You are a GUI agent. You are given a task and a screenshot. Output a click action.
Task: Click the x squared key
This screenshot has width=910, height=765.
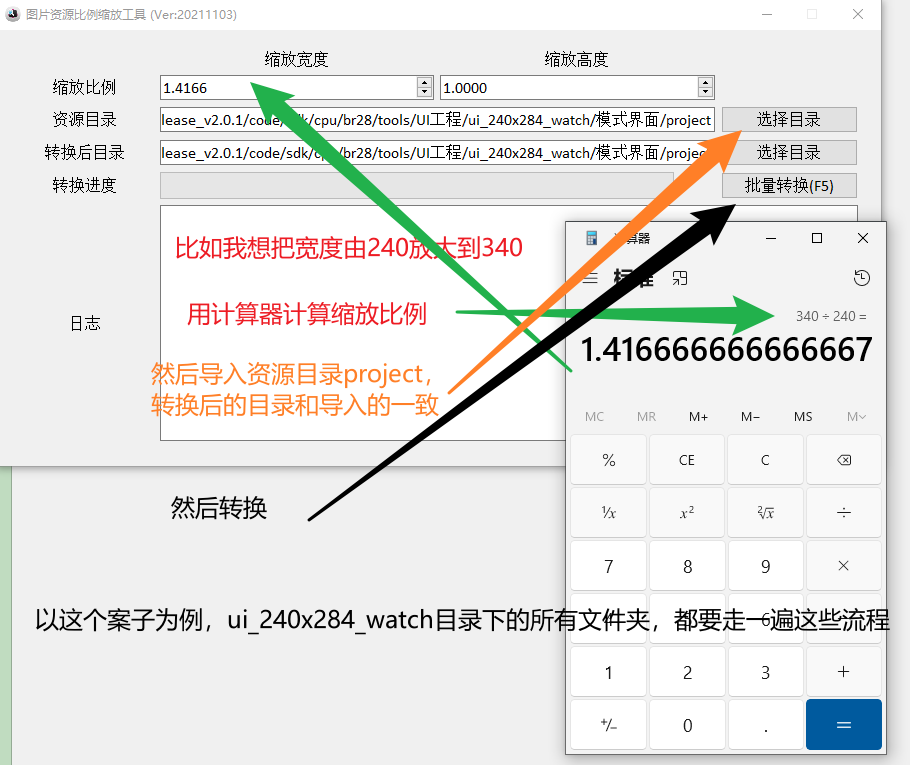(687, 513)
